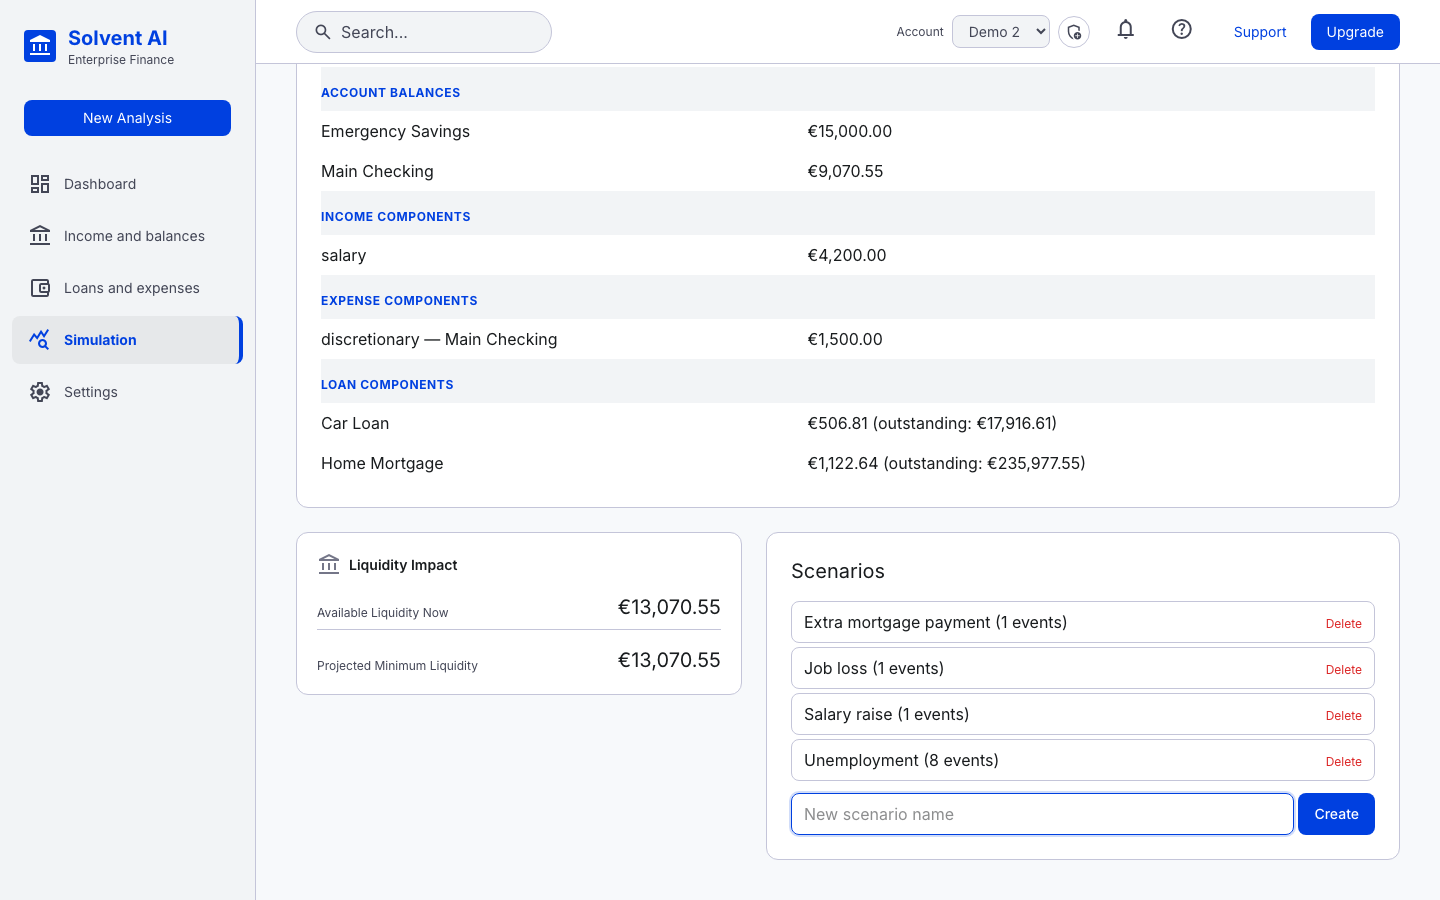Delete the Unemployment scenario
The height and width of the screenshot is (900, 1440).
coord(1344,761)
